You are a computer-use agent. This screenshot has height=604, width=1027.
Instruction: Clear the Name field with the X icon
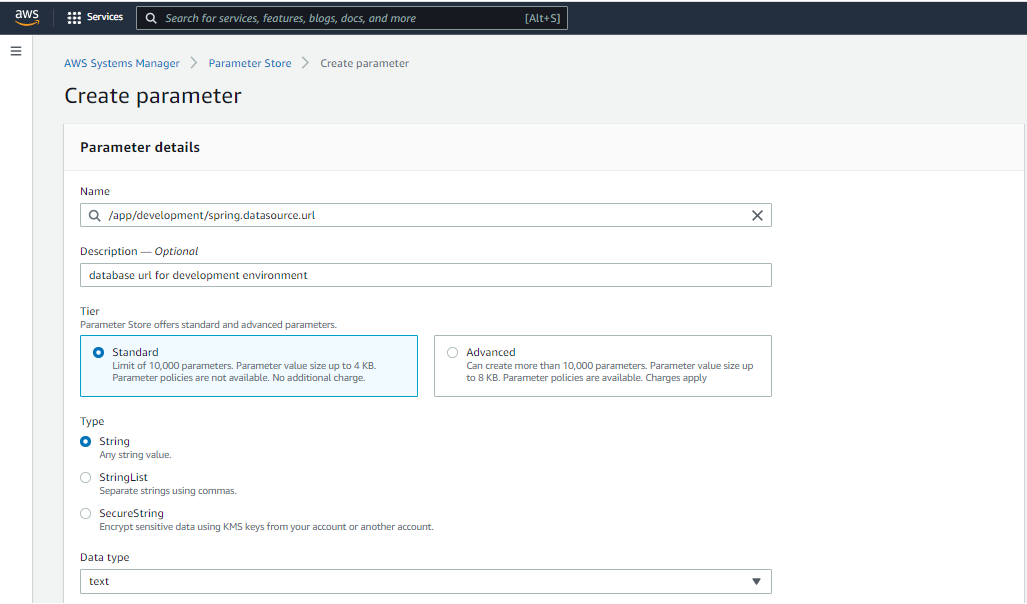[757, 215]
